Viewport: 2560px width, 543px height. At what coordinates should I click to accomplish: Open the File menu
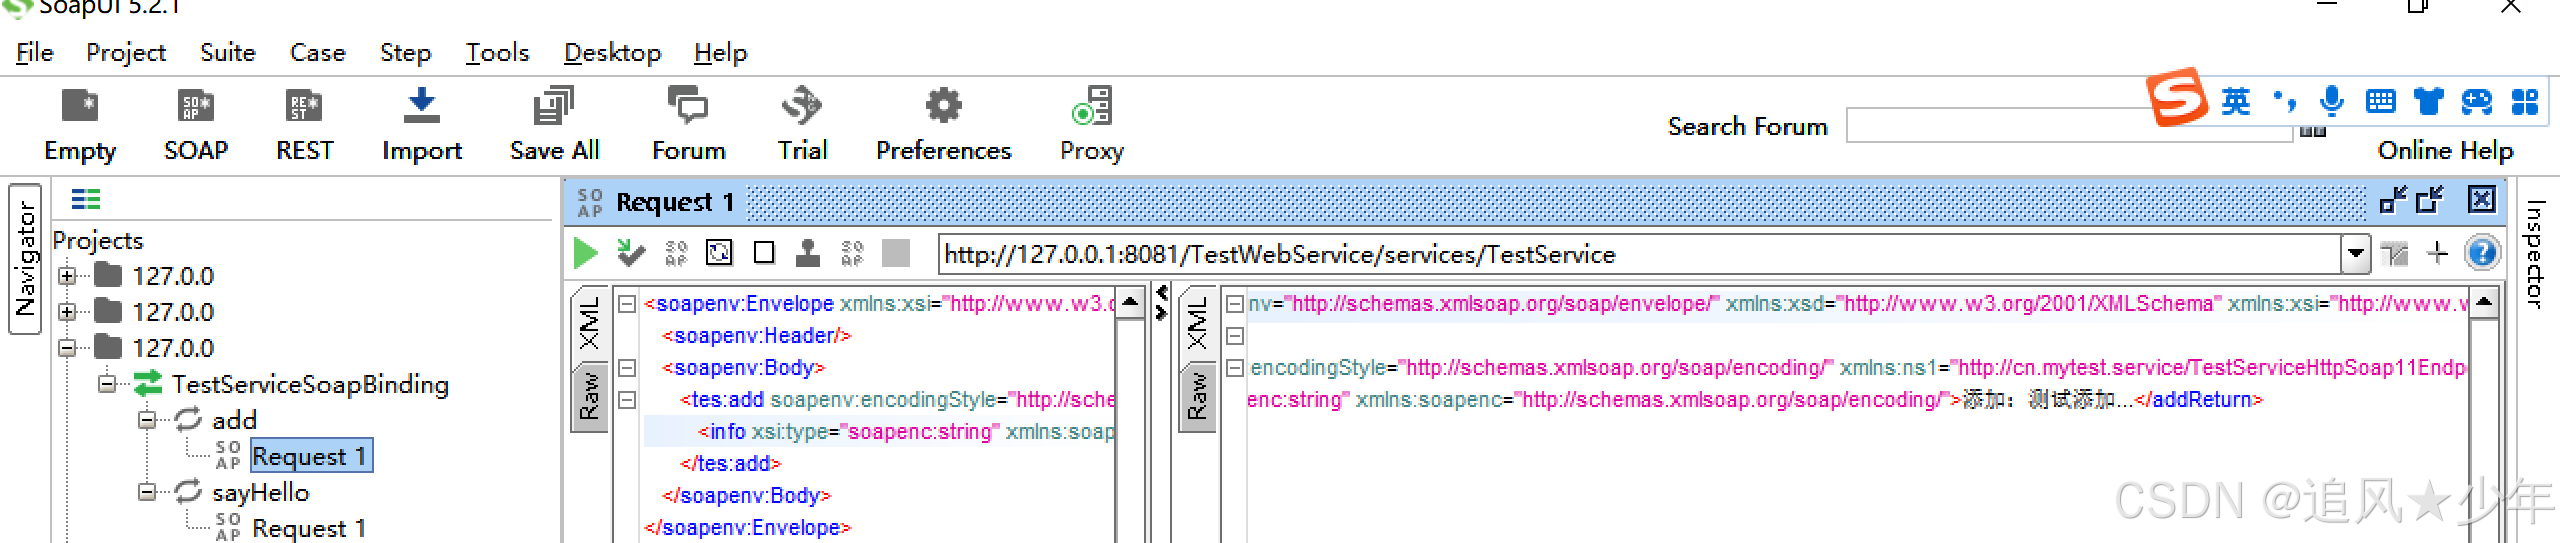pyautogui.click(x=35, y=52)
